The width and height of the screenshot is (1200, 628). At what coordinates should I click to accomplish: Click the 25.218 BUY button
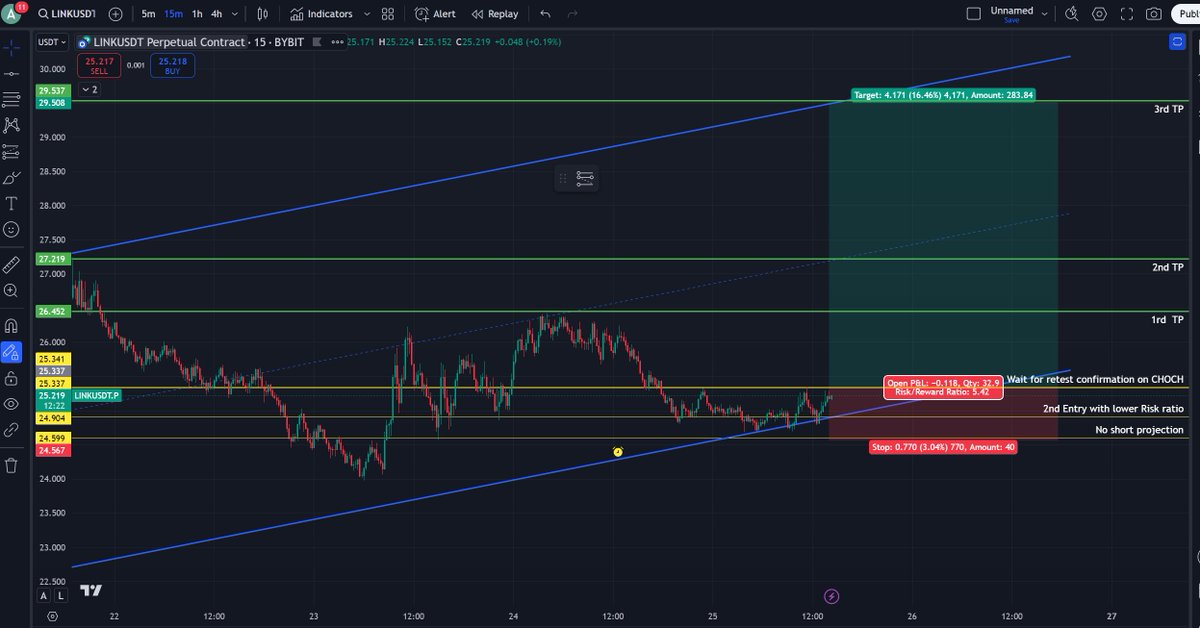tap(172, 66)
